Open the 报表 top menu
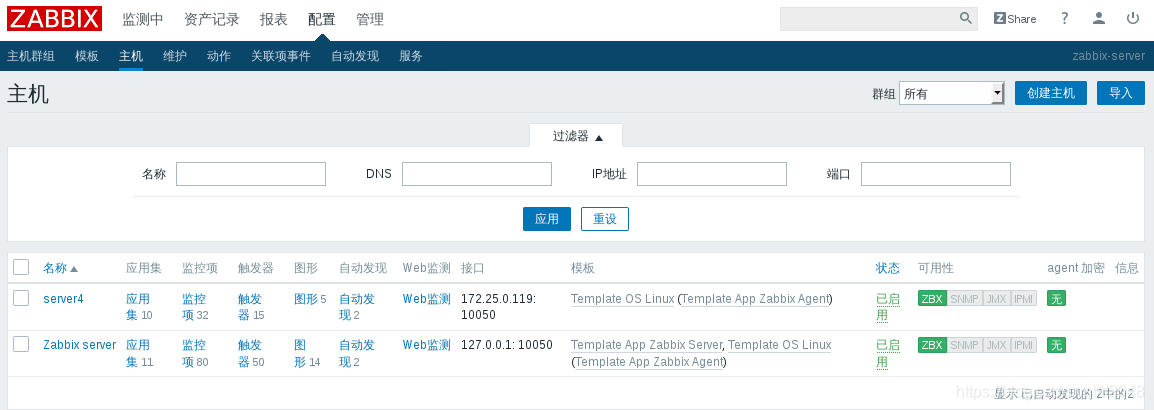The height and width of the screenshot is (410, 1154). tap(274, 20)
